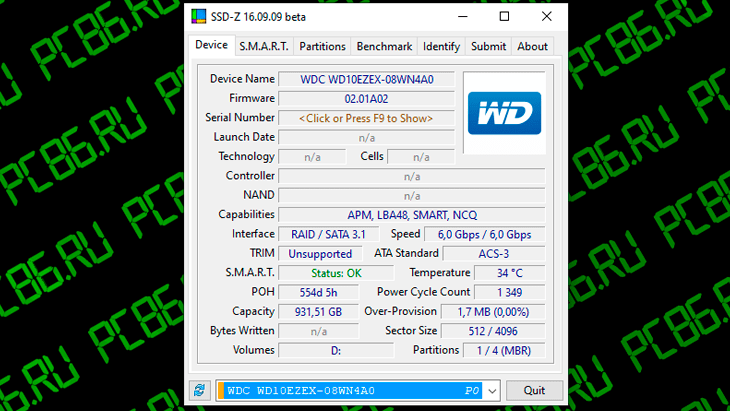730x411 pixels.
Task: Click the Bytes Written n/a field
Action: (318, 331)
